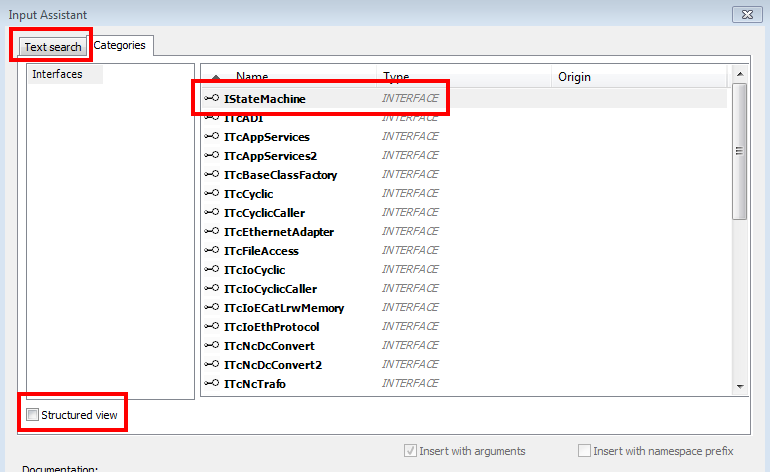Select ITcNcTrafo entry name
This screenshot has width=770, height=472.
tap(254, 385)
